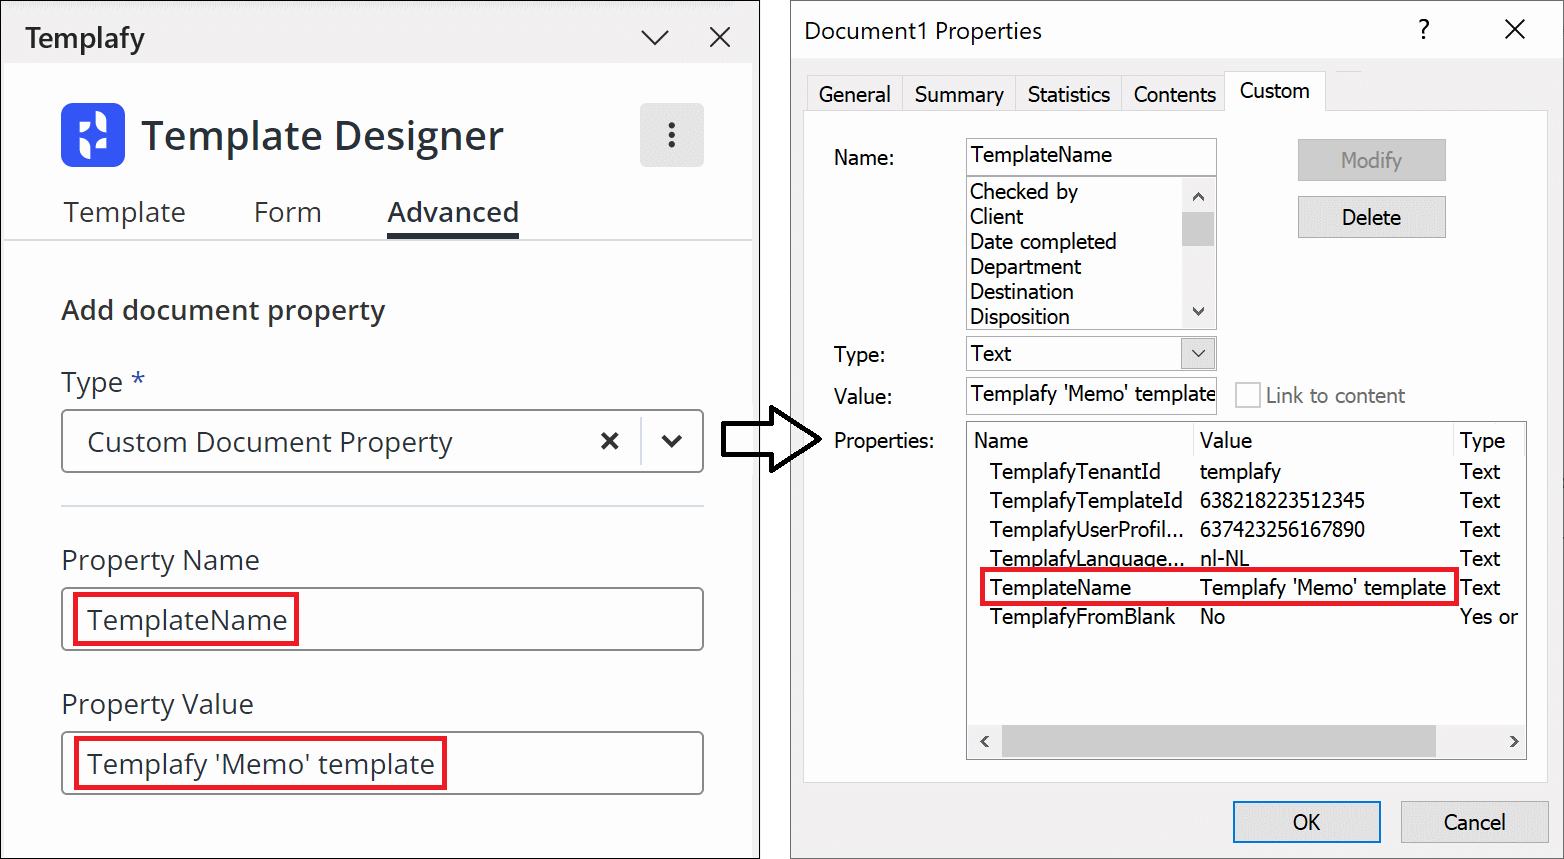This screenshot has width=1564, height=859.
Task: Confirm with the OK button
Action: pos(1306,822)
